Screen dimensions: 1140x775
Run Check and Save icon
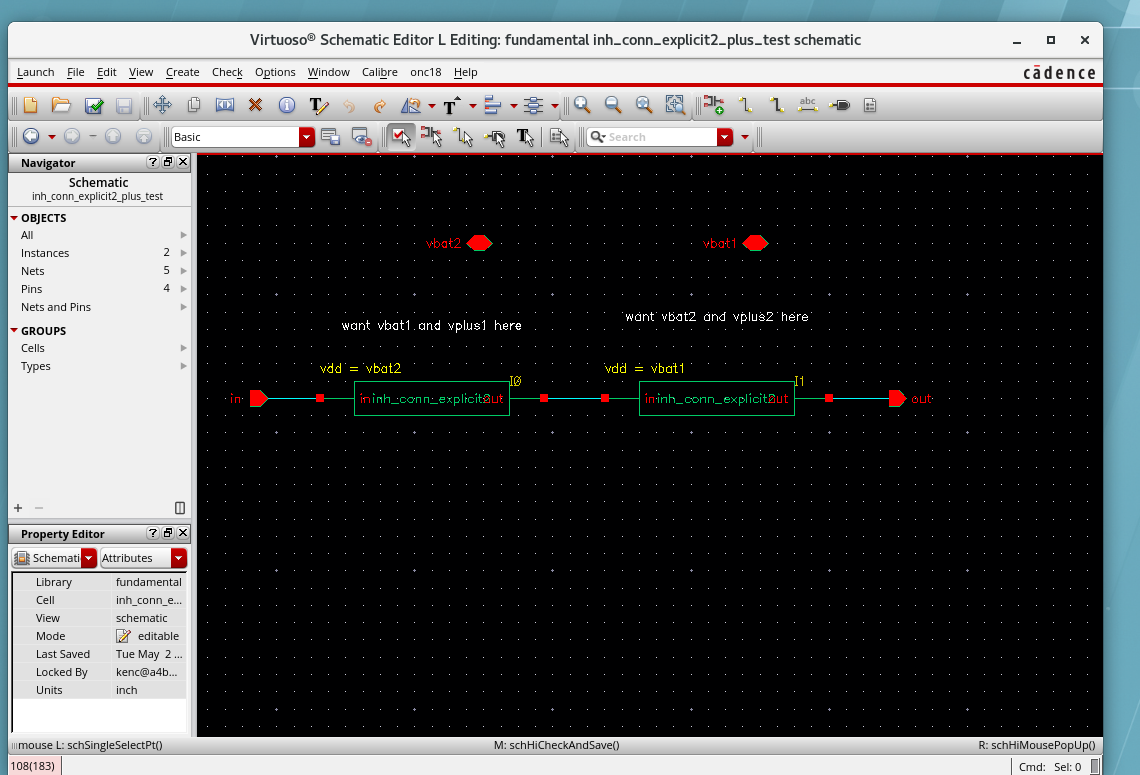coord(94,105)
